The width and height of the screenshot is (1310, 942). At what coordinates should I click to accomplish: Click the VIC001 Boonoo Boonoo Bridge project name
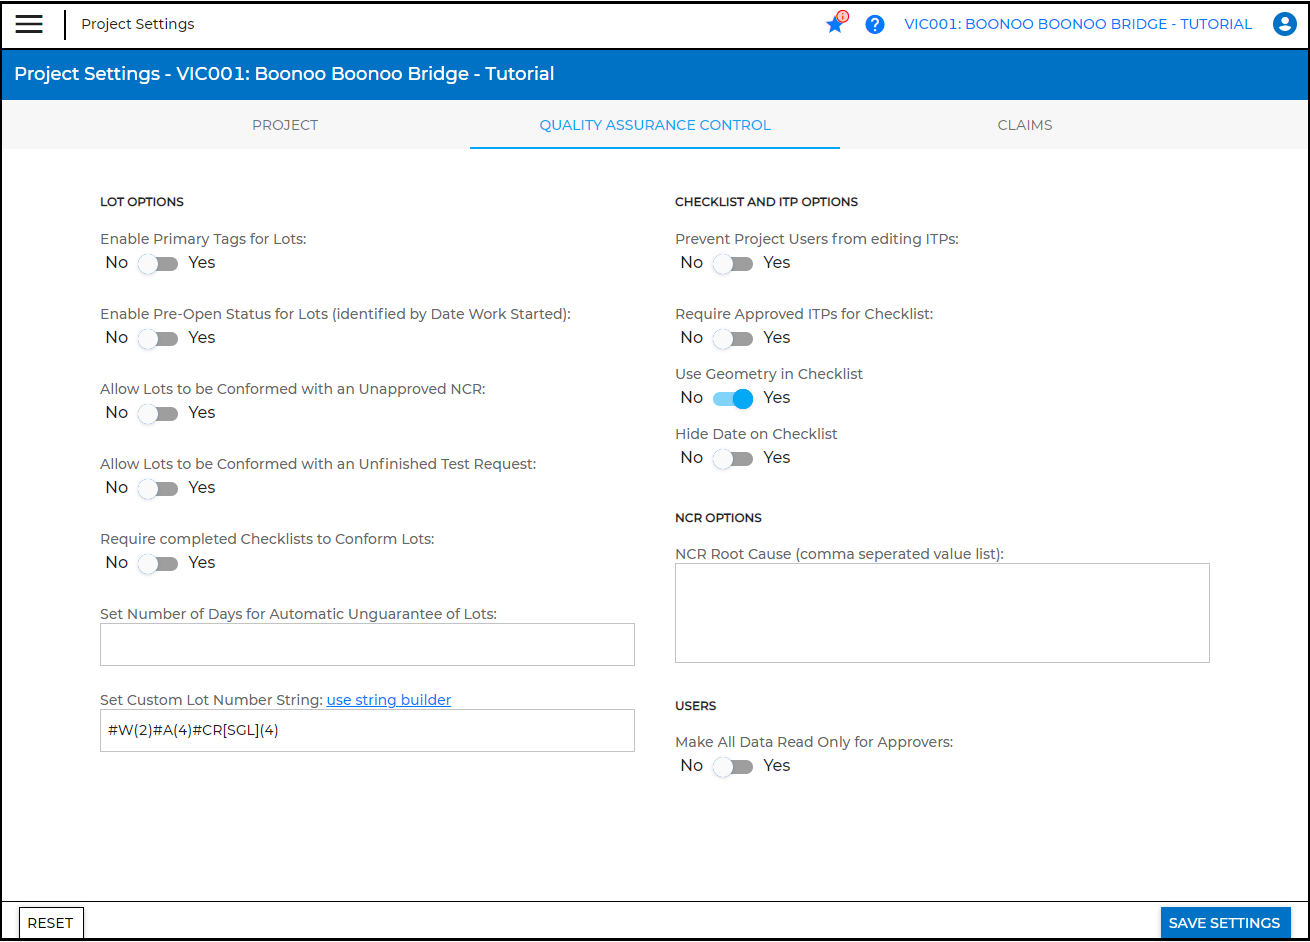1077,25
